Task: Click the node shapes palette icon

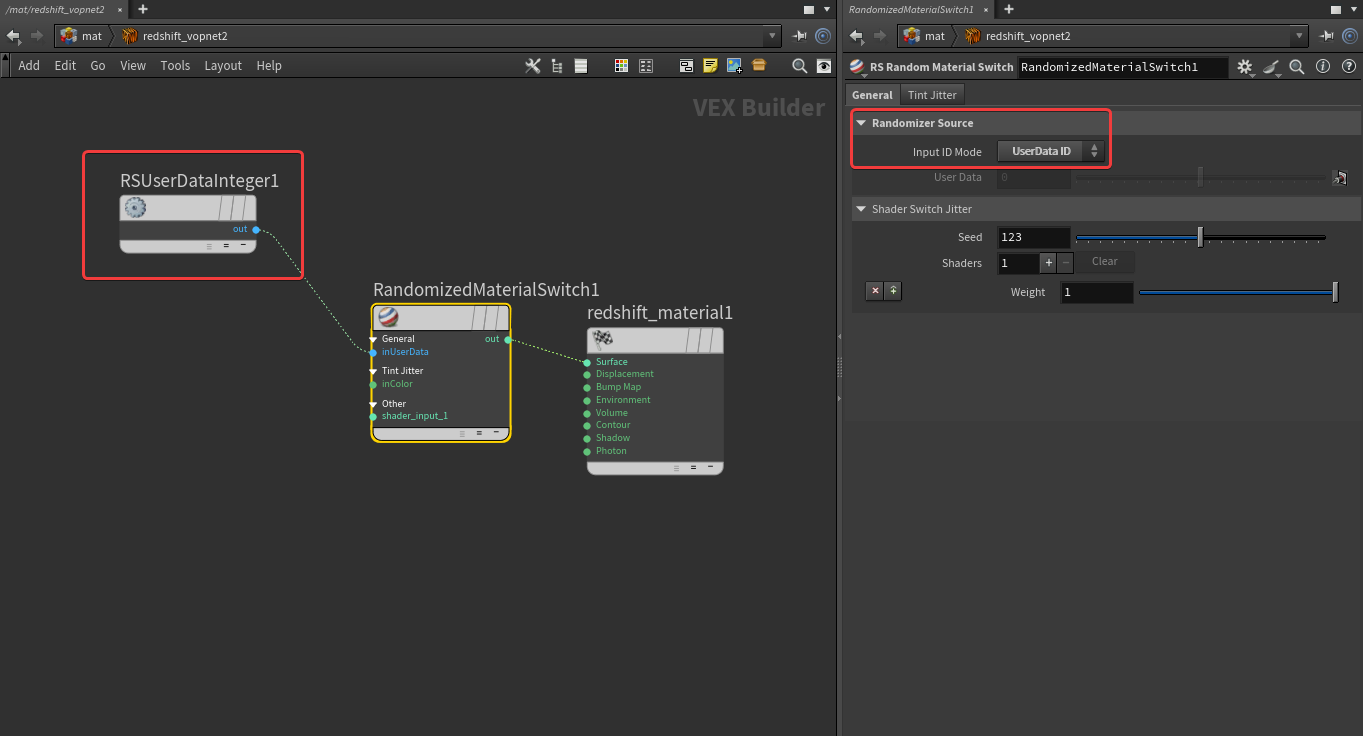Action: coord(646,65)
